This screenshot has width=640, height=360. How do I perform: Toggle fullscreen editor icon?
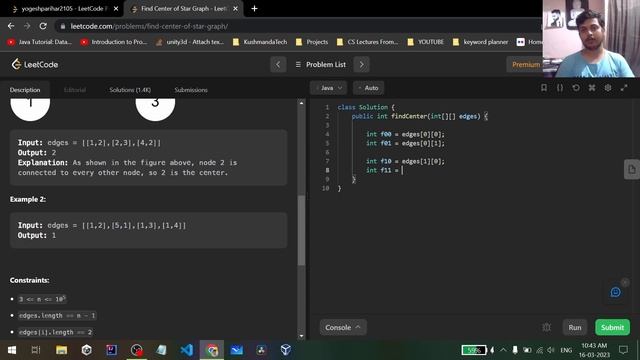point(624,88)
